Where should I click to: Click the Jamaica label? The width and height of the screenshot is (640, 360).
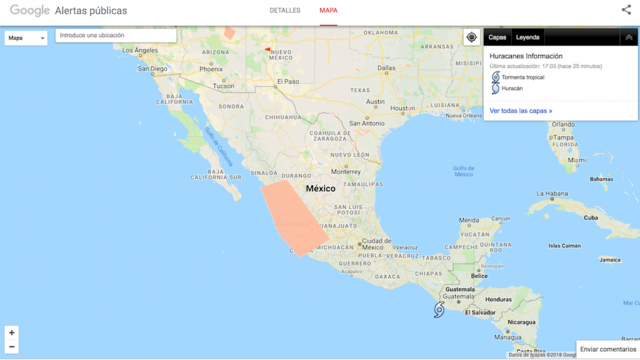click(x=610, y=260)
